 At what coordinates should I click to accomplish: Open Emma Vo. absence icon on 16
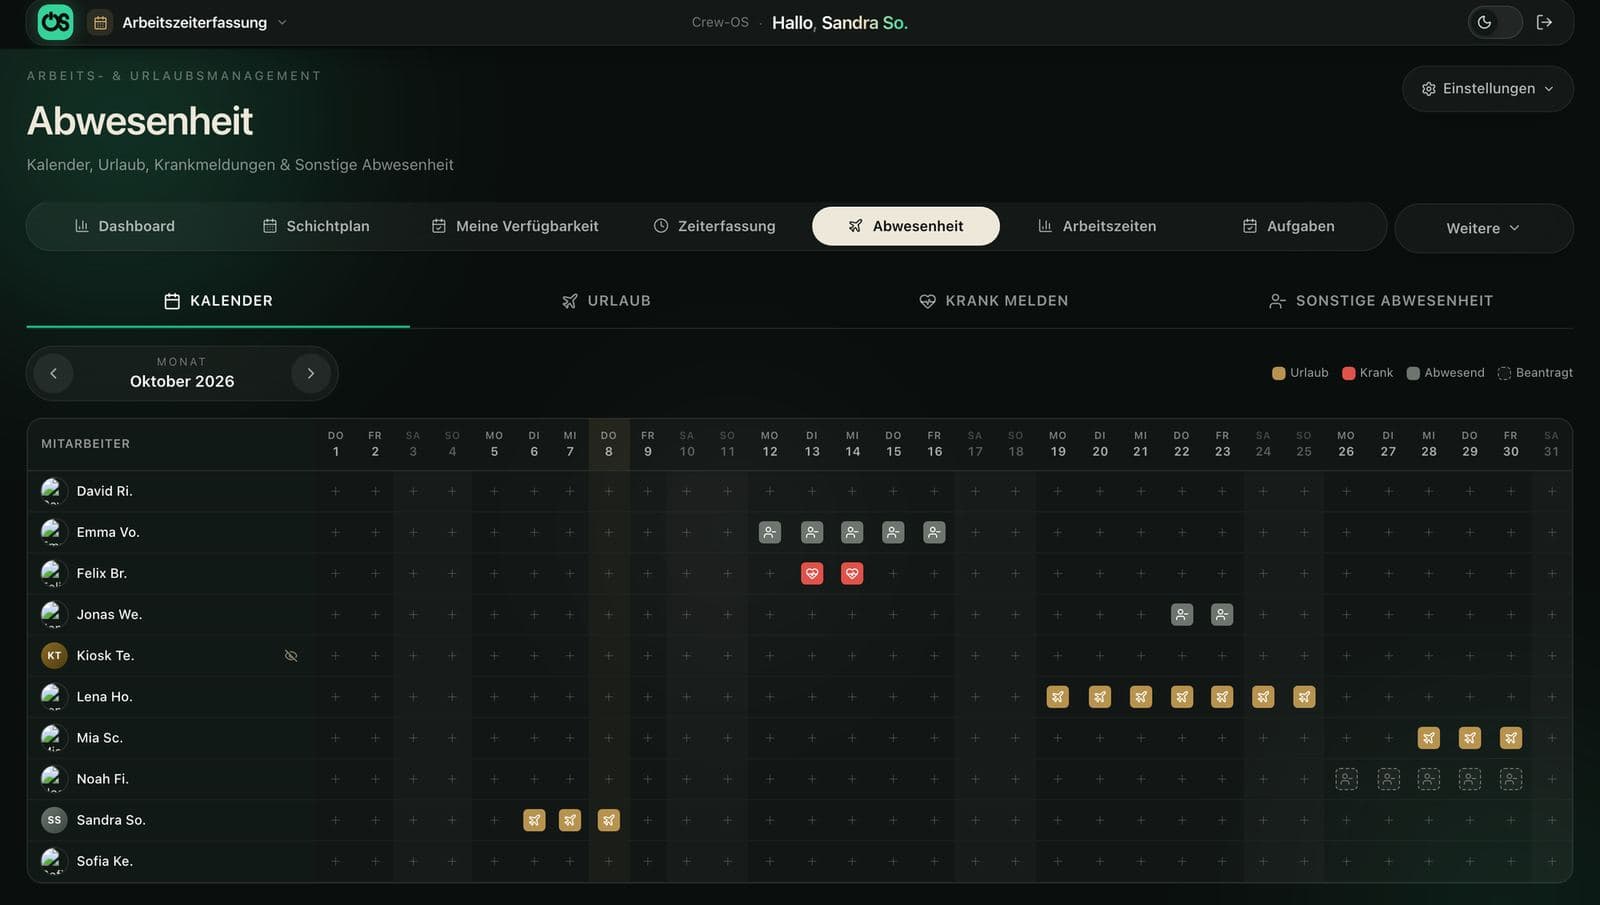pyautogui.click(x=934, y=533)
